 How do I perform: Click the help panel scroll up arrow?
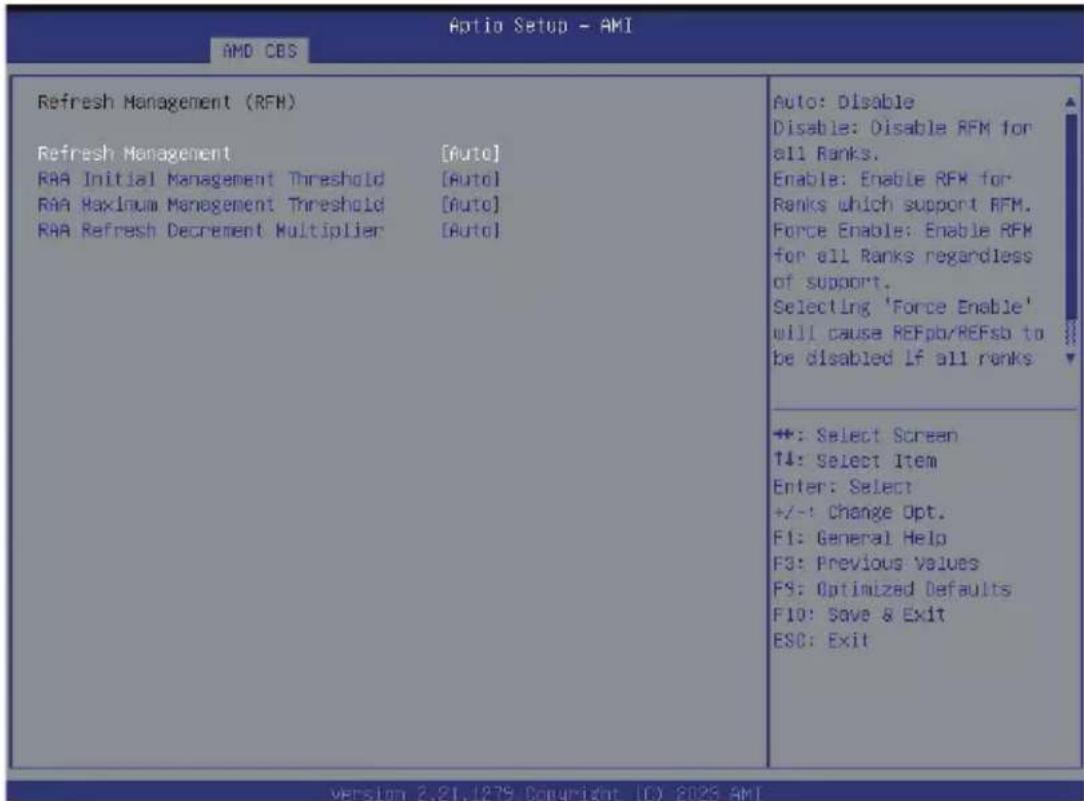click(1070, 102)
